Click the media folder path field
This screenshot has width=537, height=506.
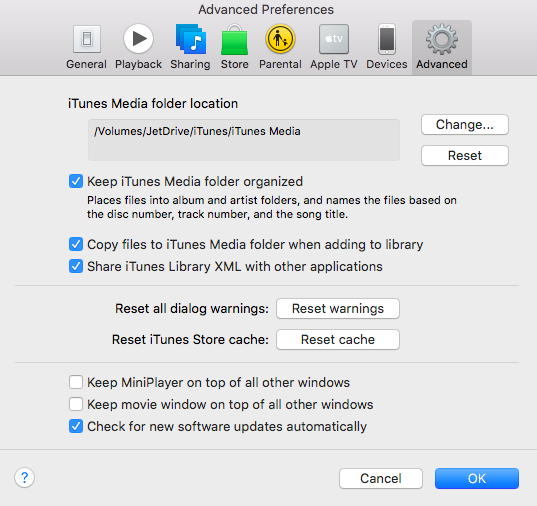(244, 140)
